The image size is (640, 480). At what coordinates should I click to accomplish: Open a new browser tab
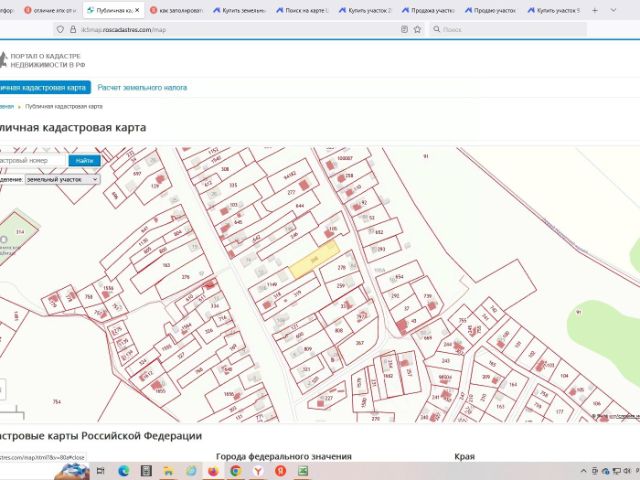[594, 10]
